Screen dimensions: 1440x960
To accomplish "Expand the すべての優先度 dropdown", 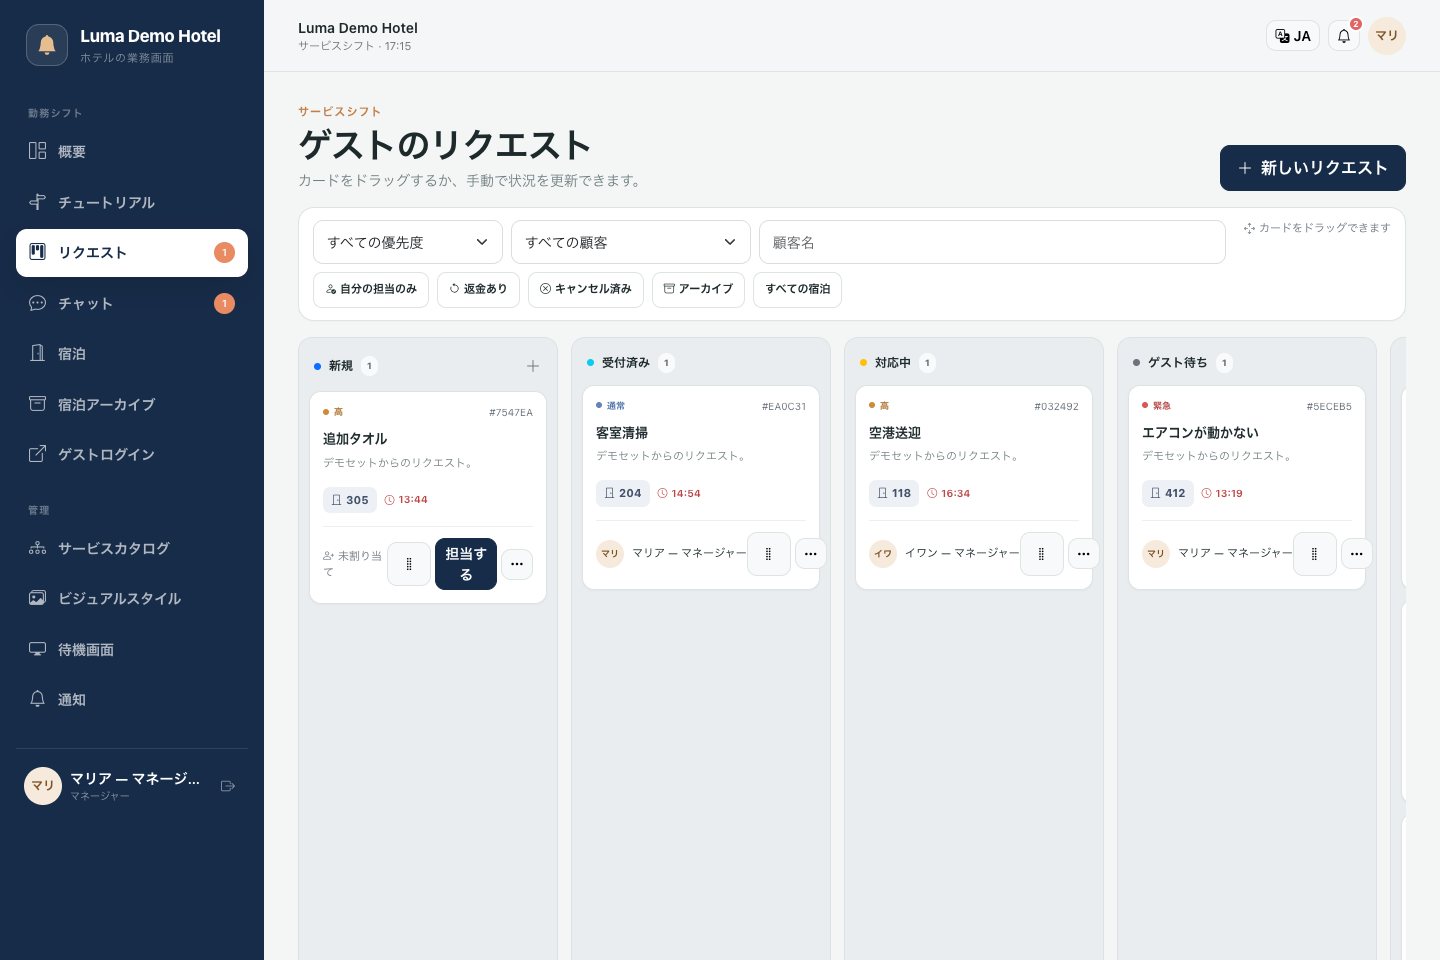I will click(408, 242).
